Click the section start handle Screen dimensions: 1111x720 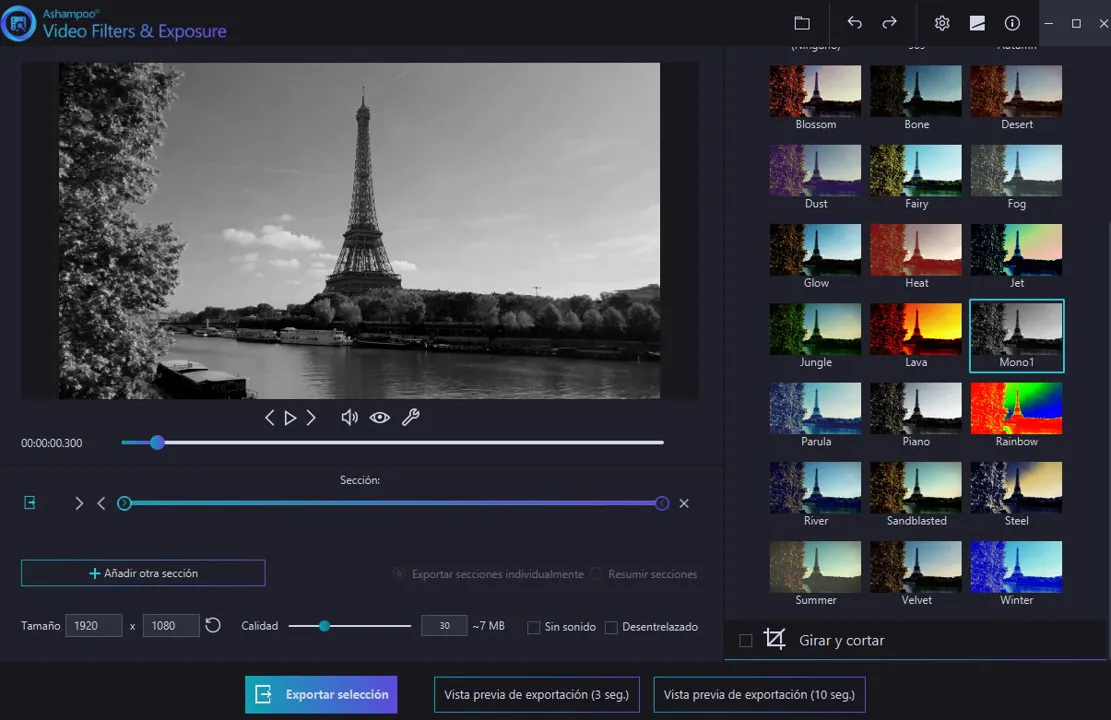tap(124, 503)
